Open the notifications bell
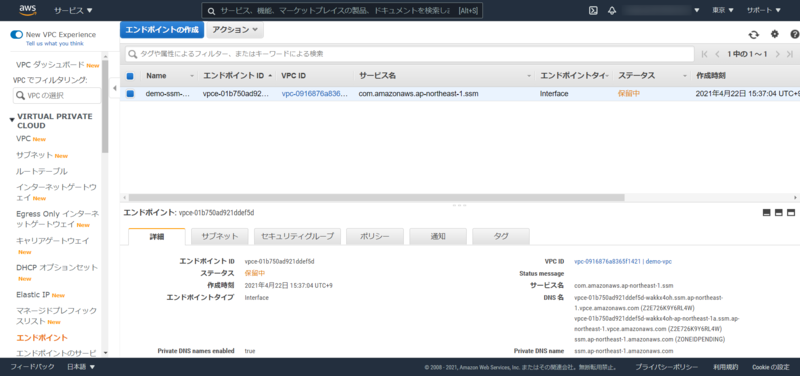 pos(612,10)
